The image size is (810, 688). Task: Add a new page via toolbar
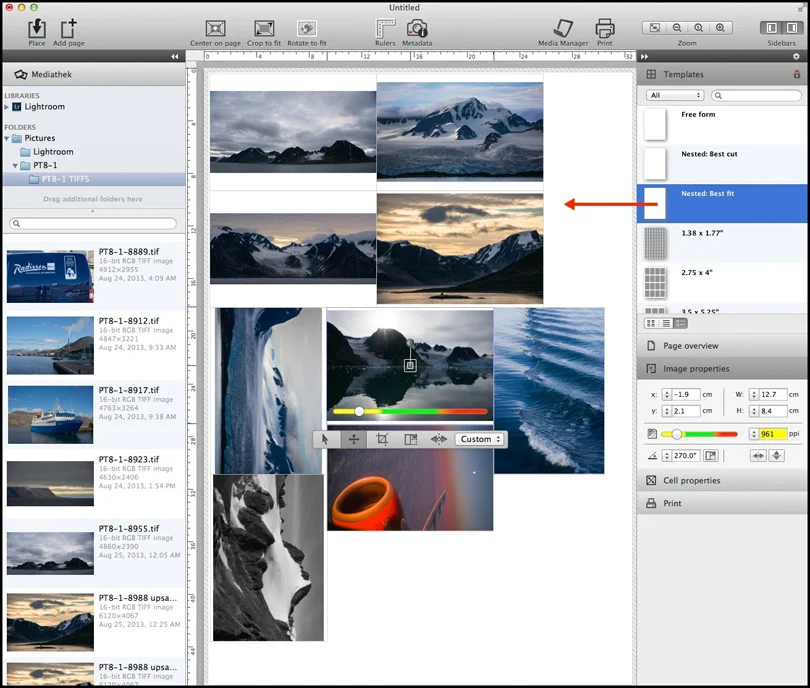point(68,28)
